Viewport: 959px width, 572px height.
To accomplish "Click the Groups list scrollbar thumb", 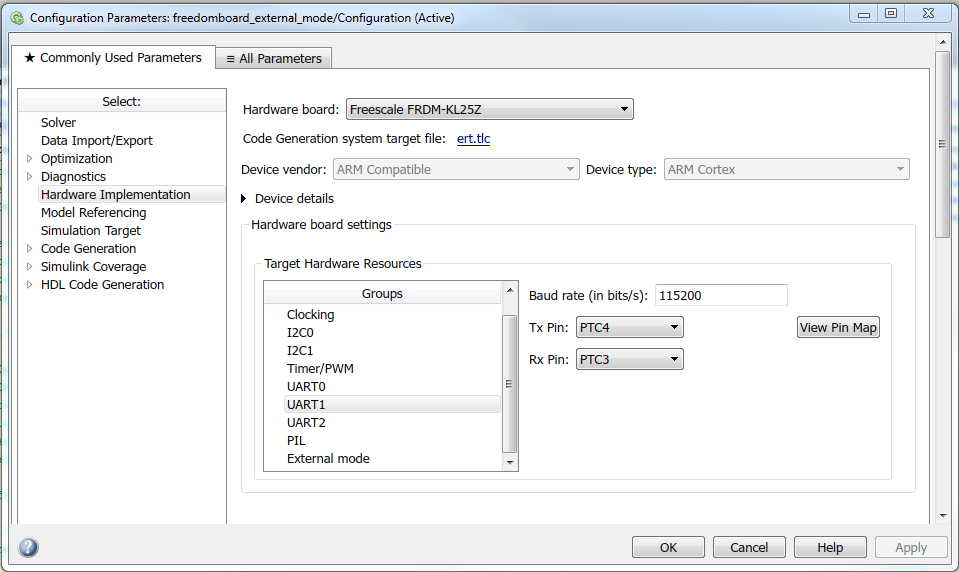I will tap(509, 384).
